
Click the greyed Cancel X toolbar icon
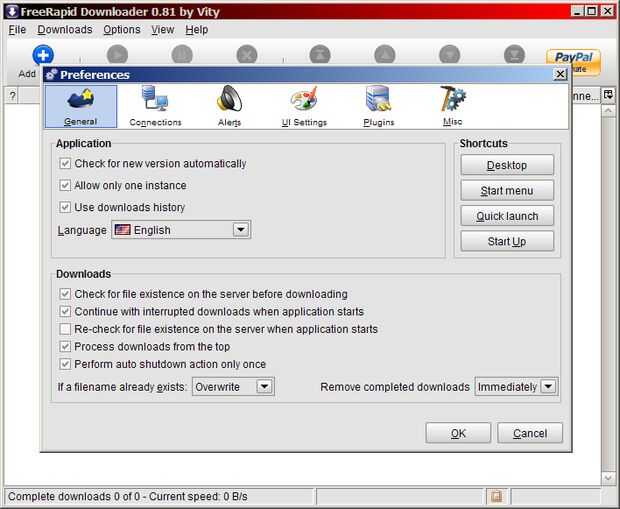[x=247, y=55]
